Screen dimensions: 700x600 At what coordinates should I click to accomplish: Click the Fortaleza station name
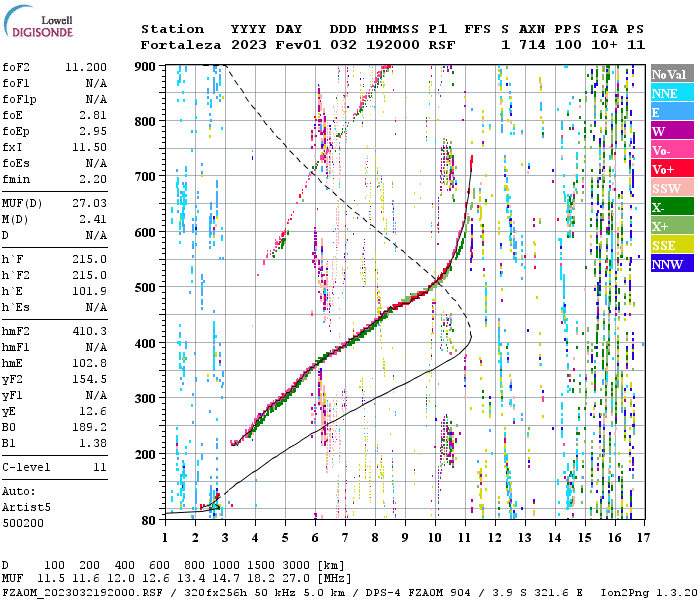coord(181,45)
